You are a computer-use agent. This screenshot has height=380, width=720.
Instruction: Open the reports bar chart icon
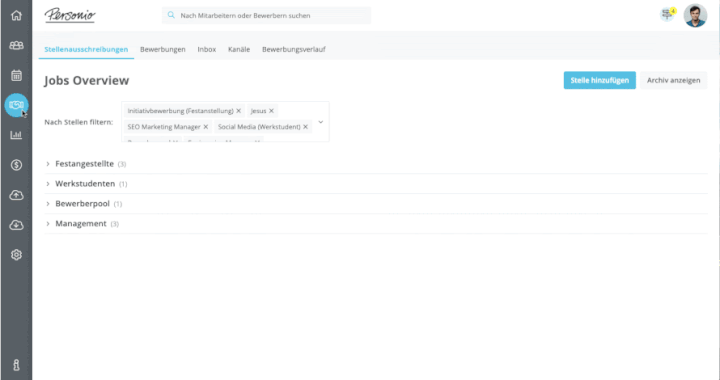click(x=16, y=135)
